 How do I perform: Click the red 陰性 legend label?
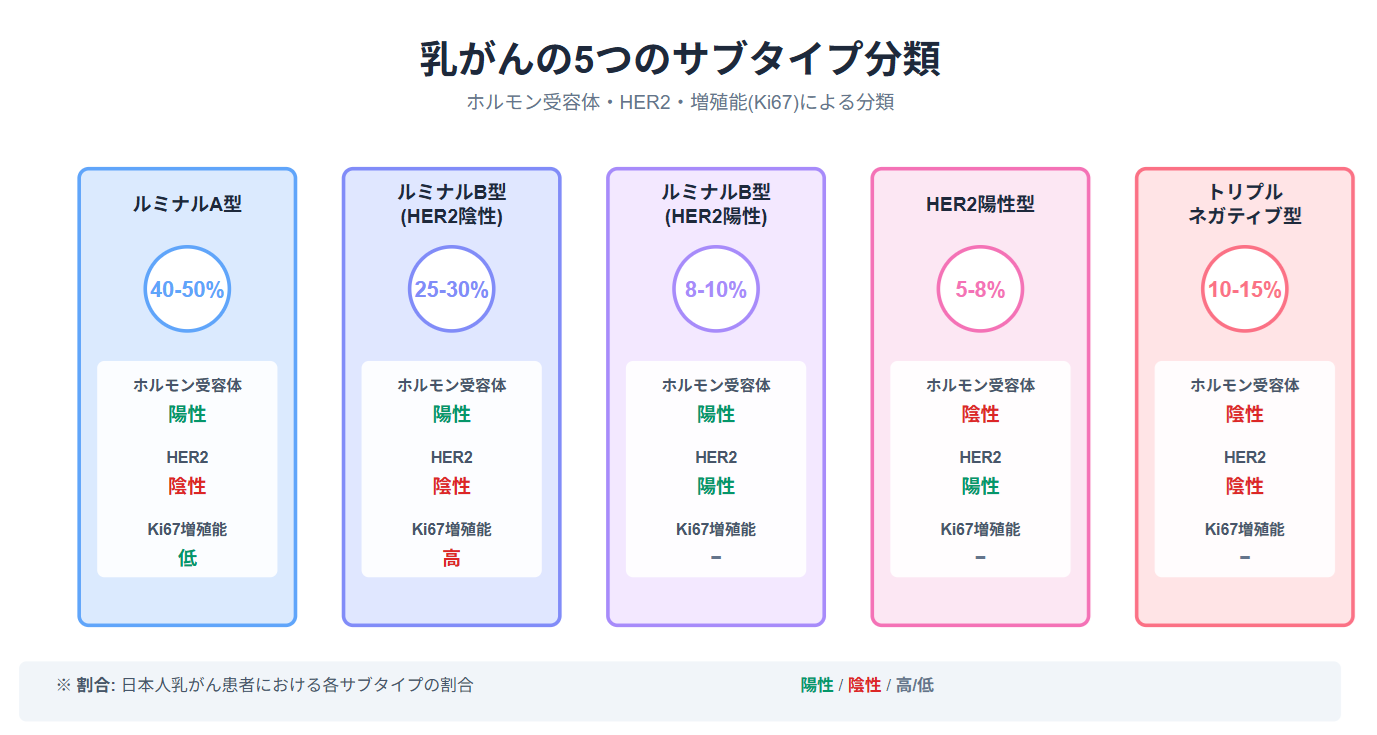pyautogui.click(x=865, y=685)
